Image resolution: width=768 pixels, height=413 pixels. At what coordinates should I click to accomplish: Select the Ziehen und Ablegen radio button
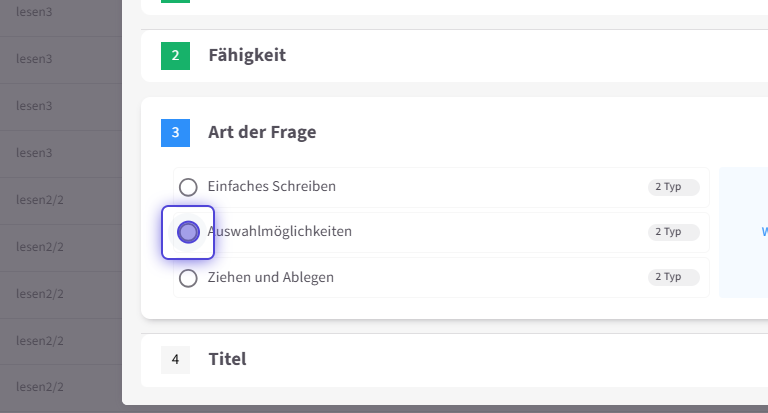click(188, 278)
